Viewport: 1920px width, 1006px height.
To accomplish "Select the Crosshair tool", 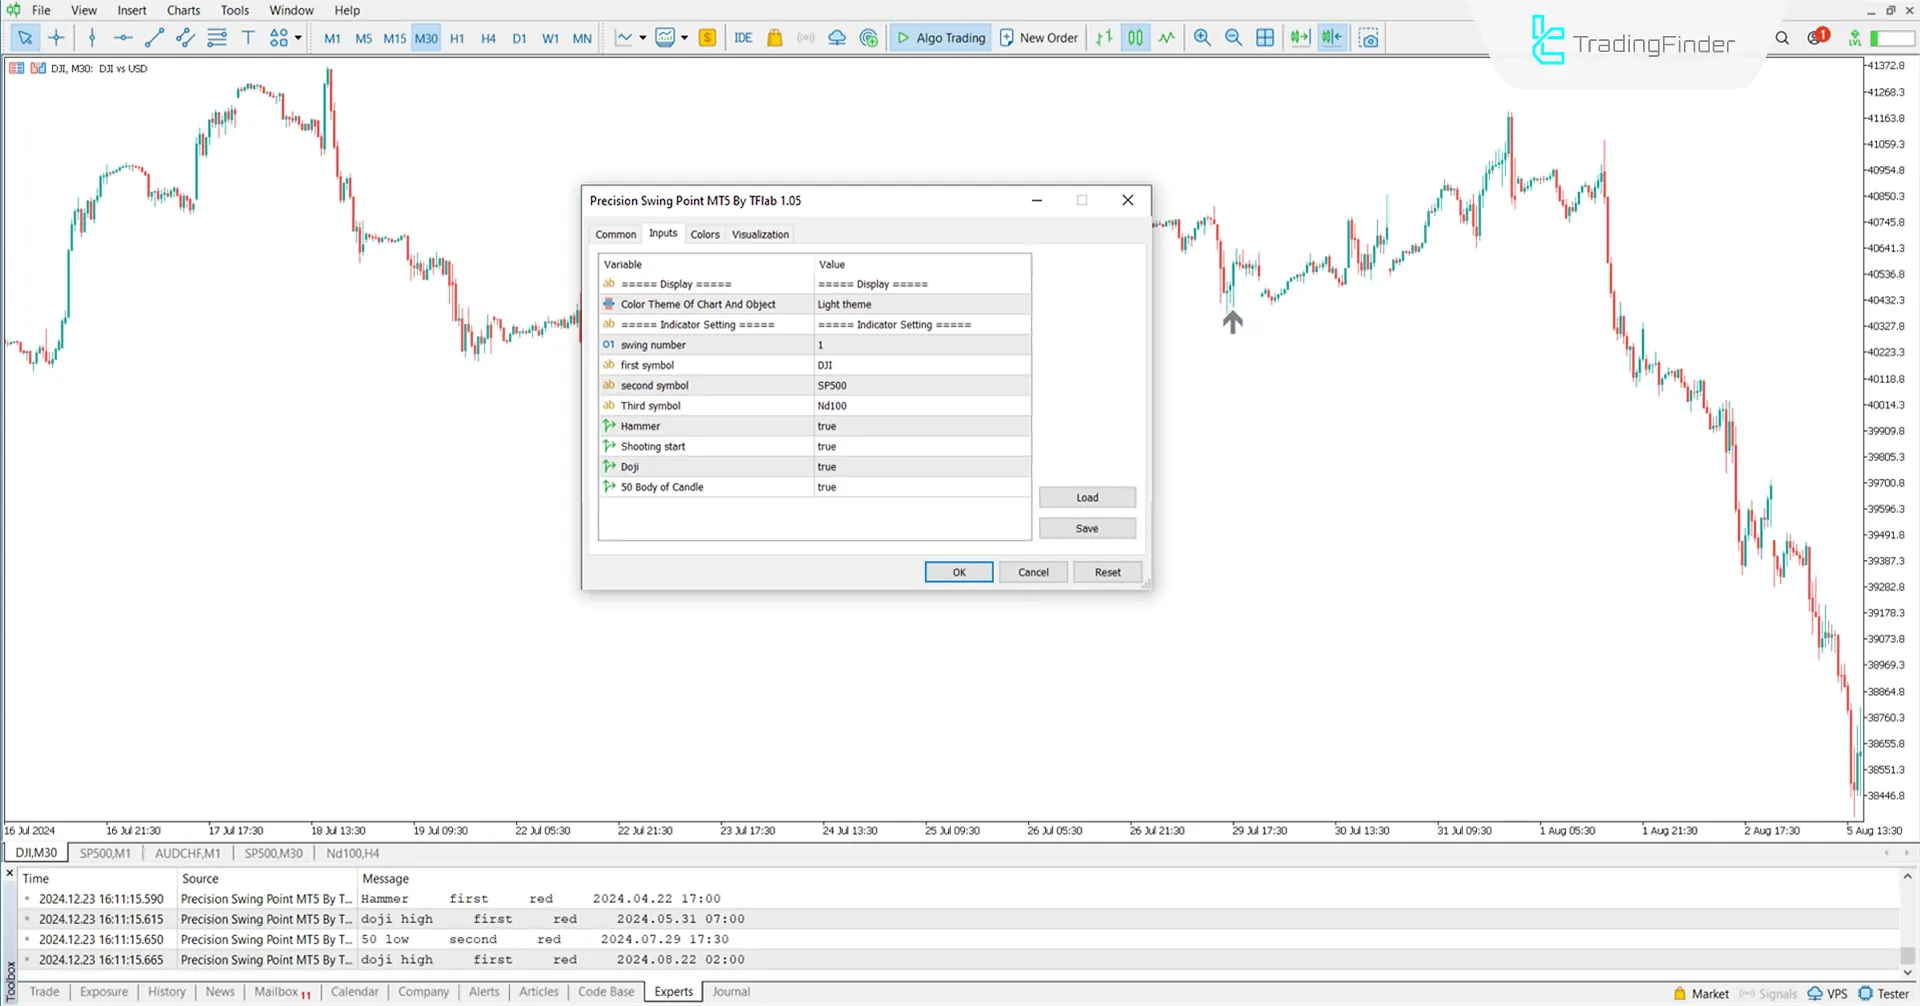I will 56,37.
